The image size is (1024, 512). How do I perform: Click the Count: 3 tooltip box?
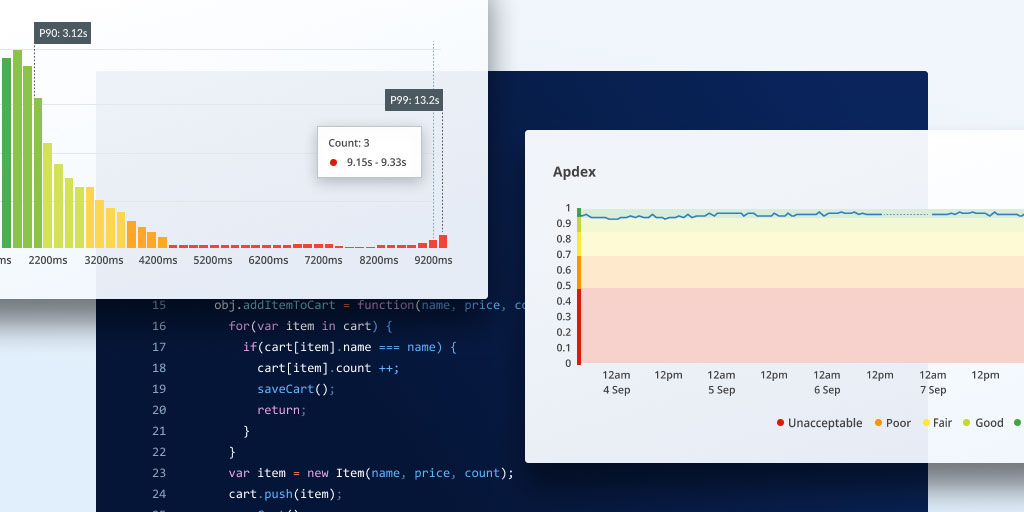point(370,152)
